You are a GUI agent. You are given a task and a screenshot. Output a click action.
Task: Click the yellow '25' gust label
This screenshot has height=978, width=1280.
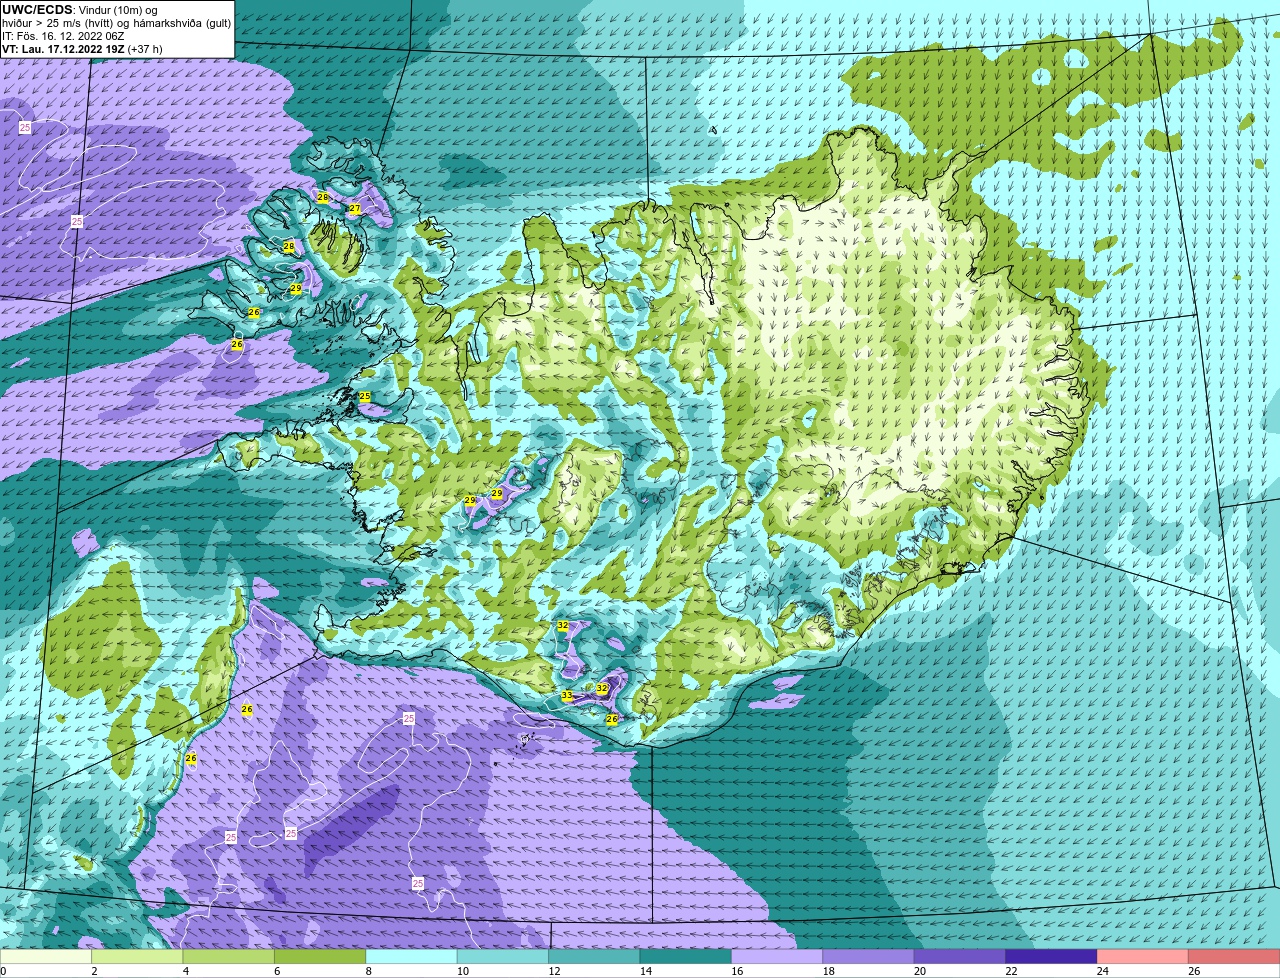[x=365, y=397]
